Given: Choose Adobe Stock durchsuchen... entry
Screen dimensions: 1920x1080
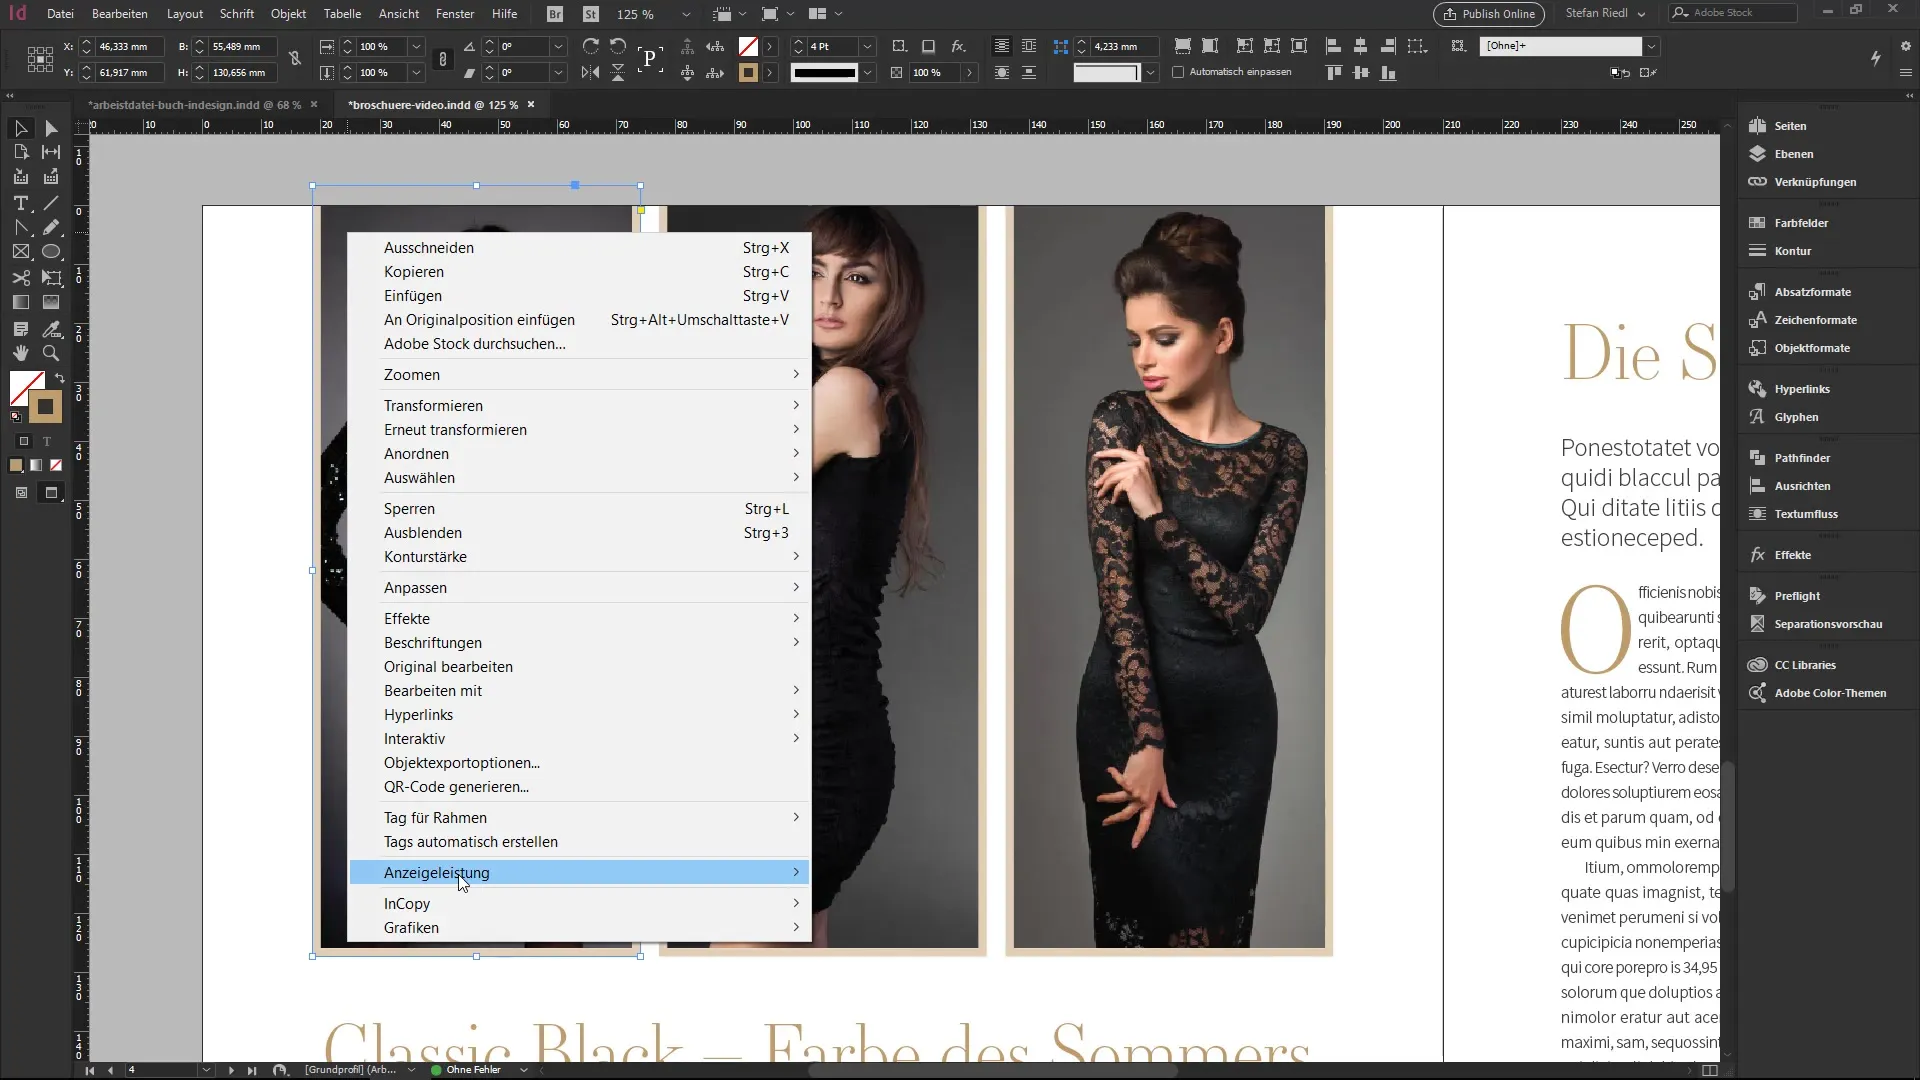Looking at the screenshot, I should pyautogui.click(x=579, y=343).
